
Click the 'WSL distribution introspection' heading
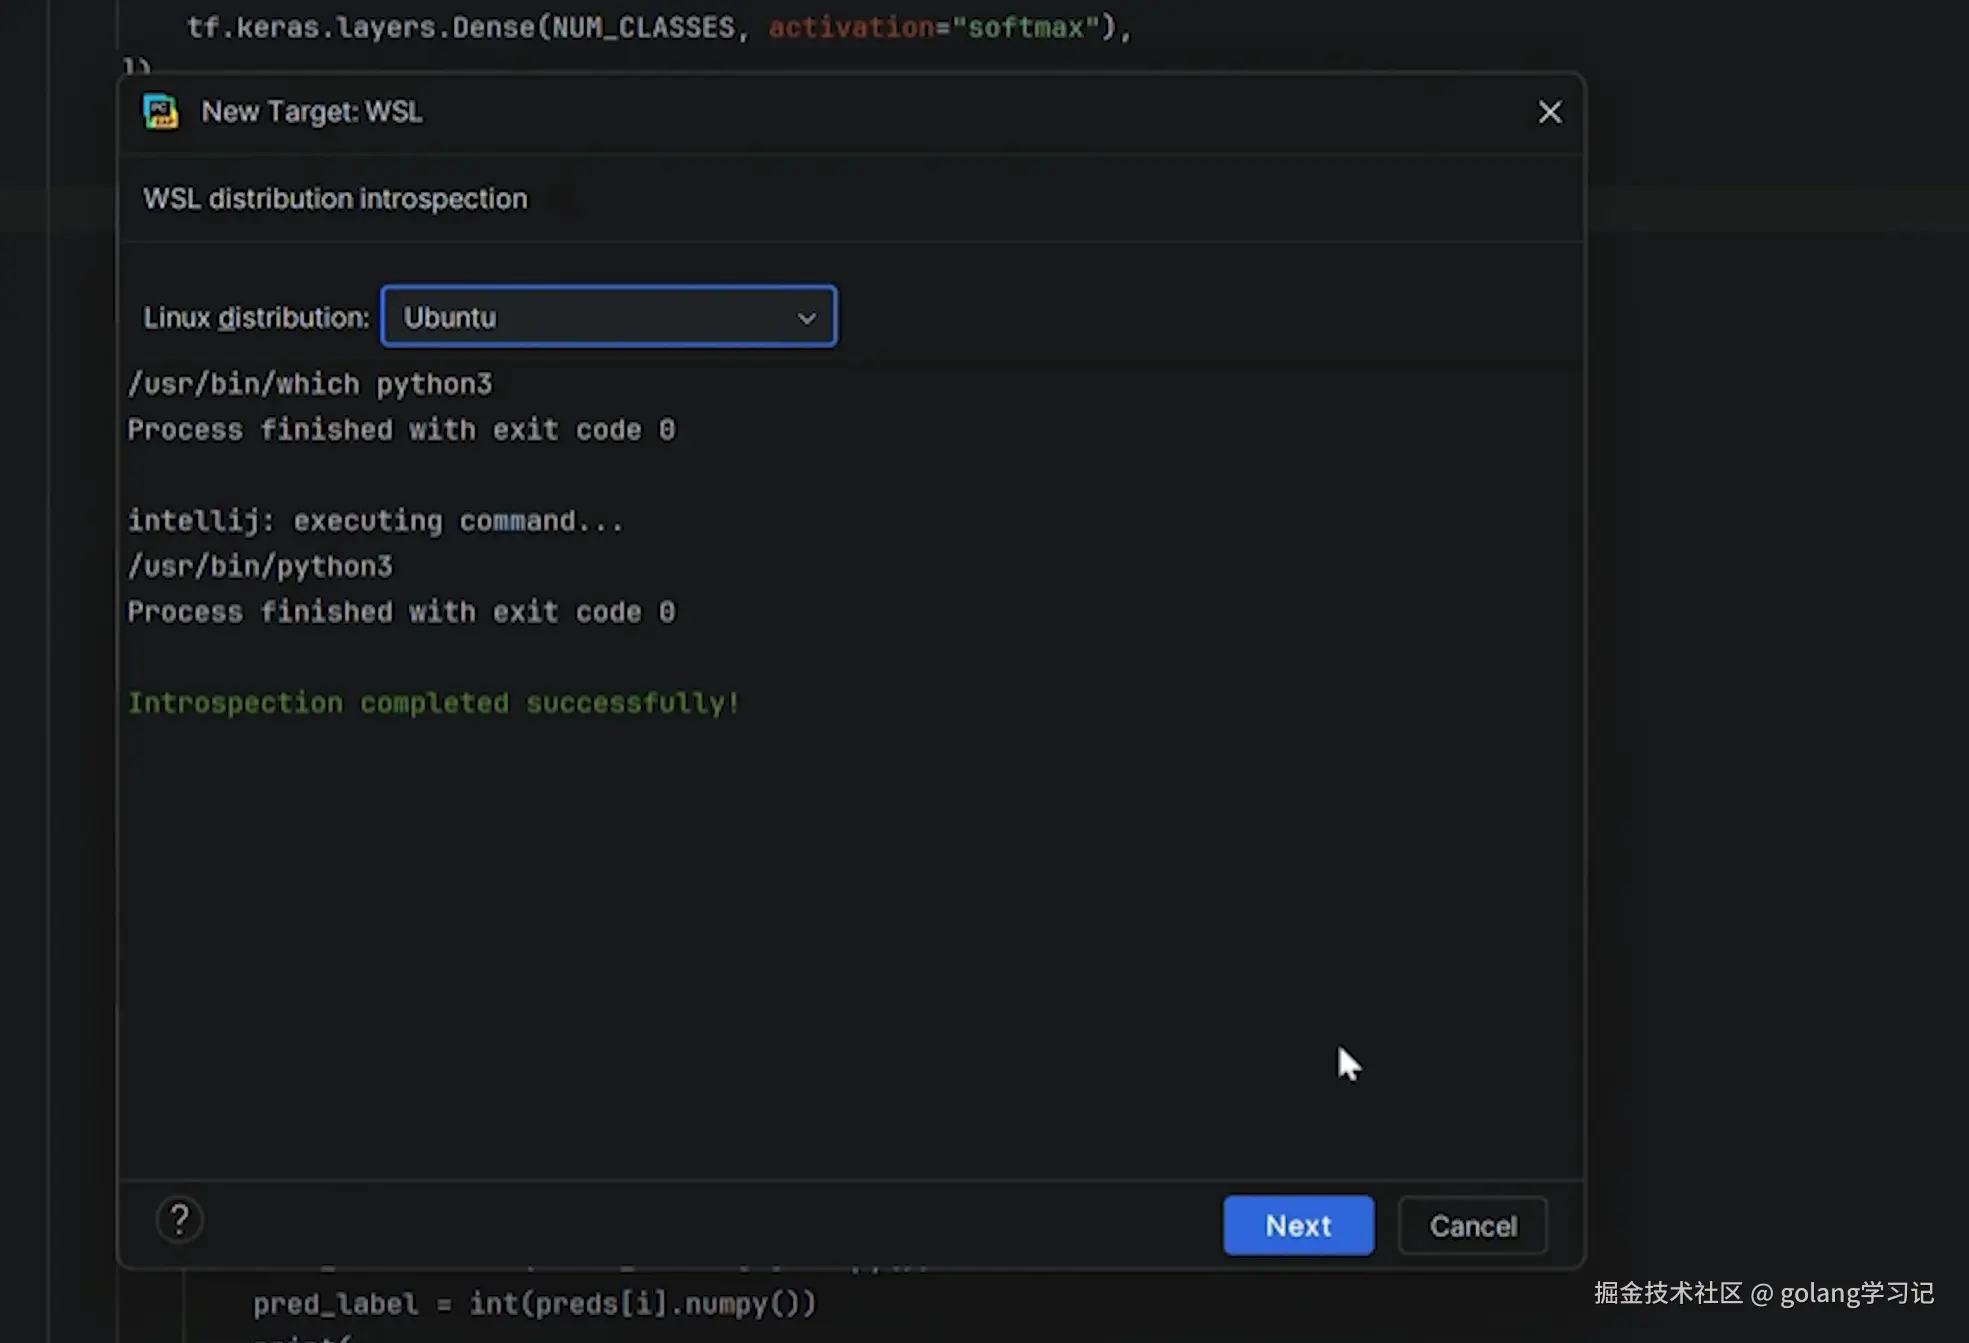click(335, 199)
